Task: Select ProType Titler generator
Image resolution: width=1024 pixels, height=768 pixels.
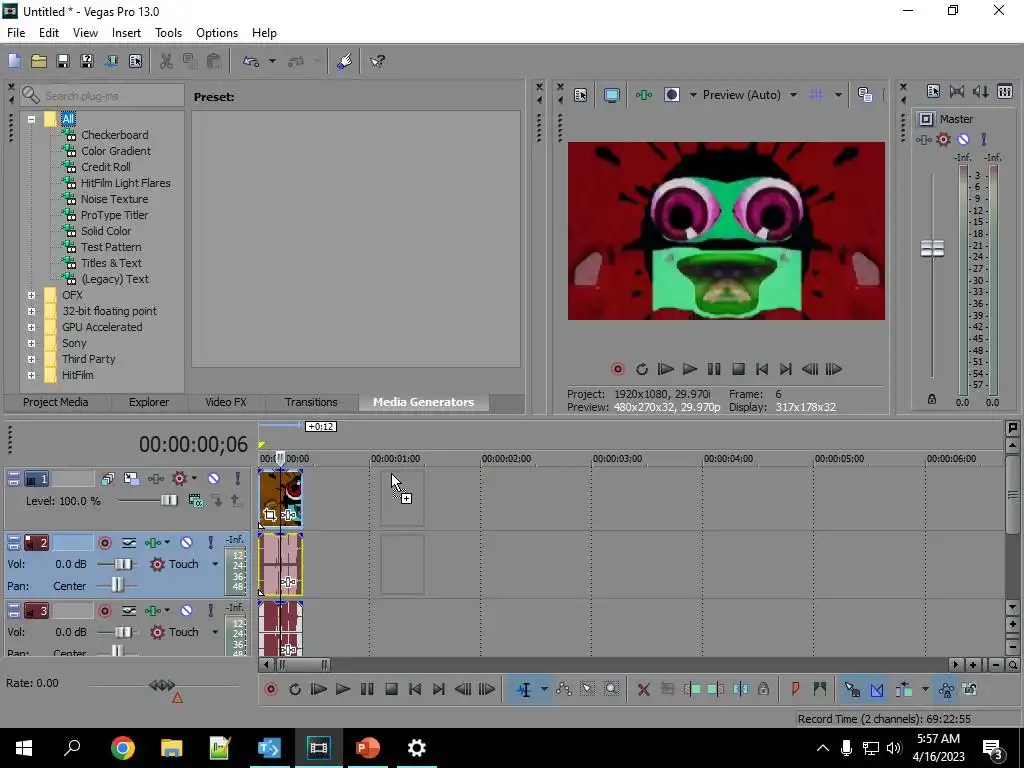Action: point(114,215)
